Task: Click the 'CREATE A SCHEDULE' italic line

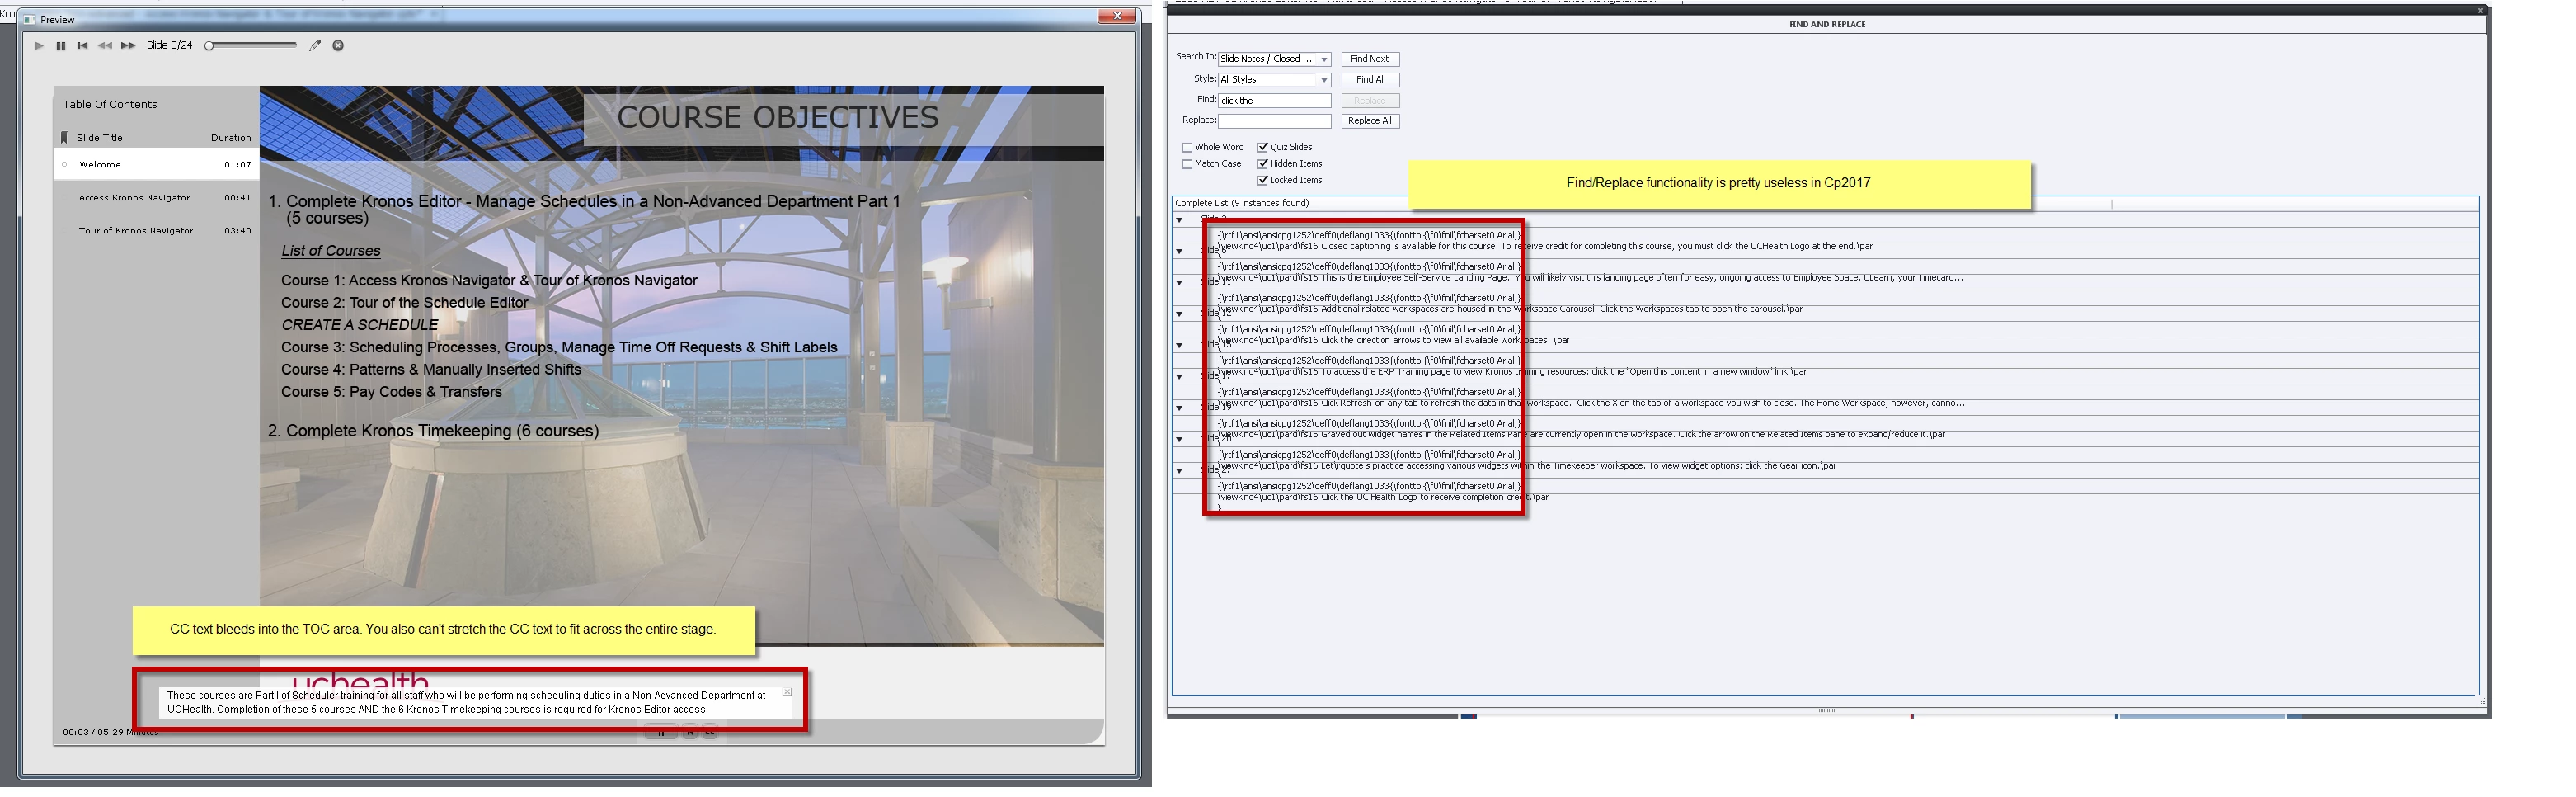Action: (360, 325)
